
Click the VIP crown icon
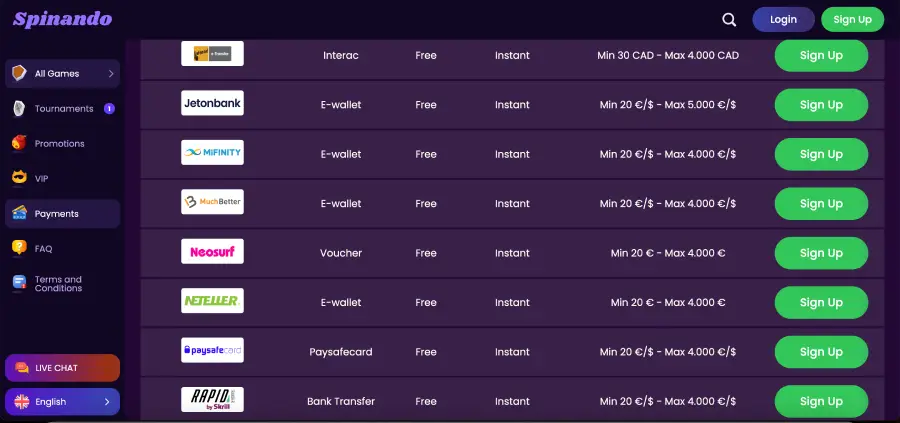click(x=19, y=178)
